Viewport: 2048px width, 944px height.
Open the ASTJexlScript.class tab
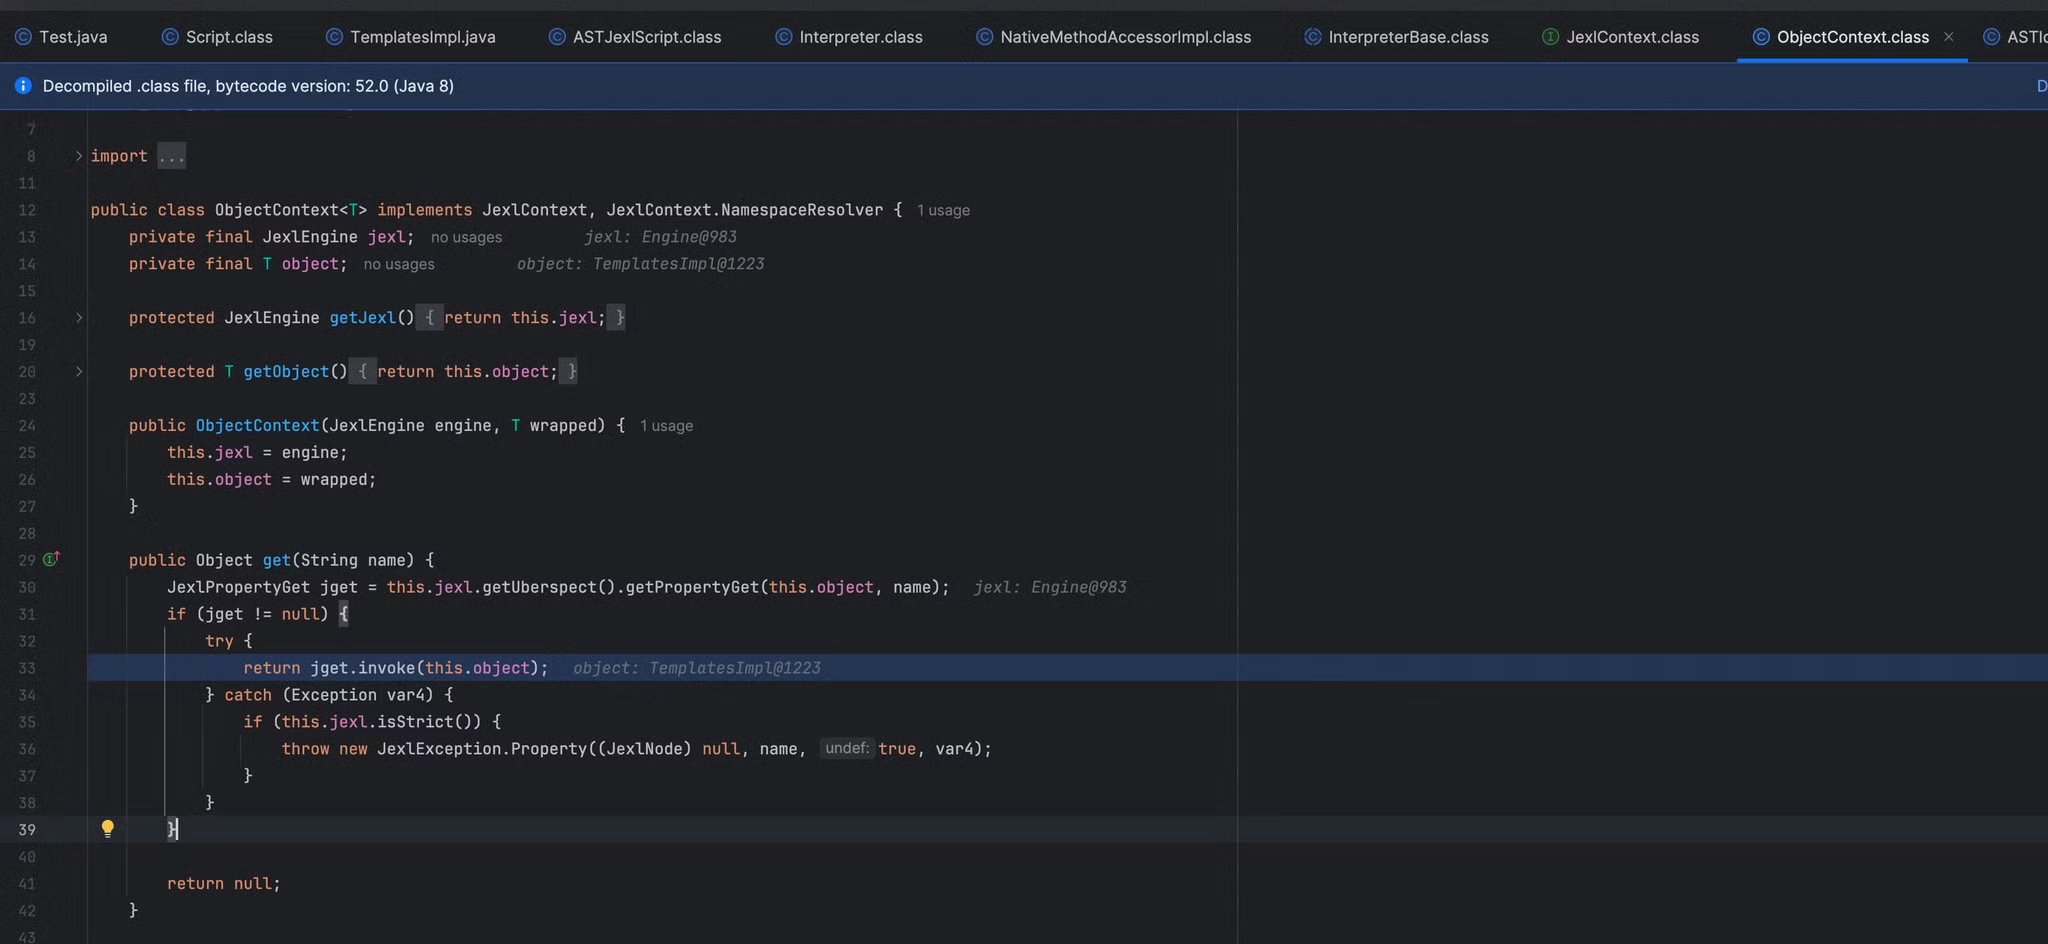tap(646, 37)
